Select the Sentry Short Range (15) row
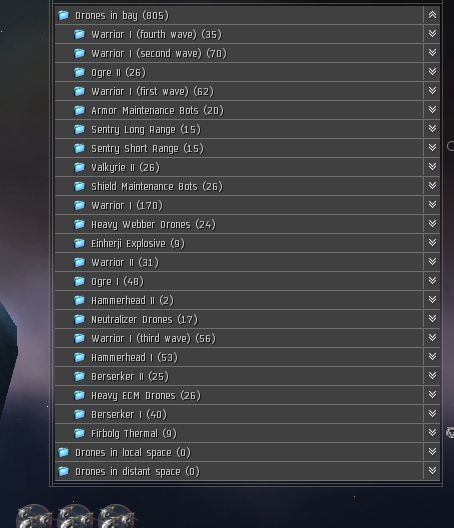 pos(239,148)
